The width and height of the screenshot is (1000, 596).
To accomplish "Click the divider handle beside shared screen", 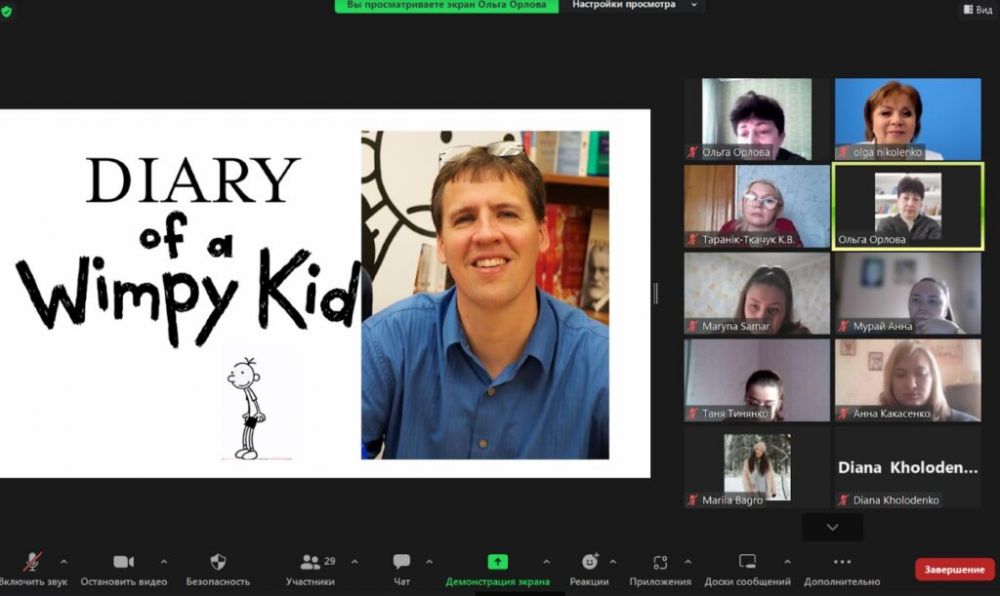I will click(656, 293).
